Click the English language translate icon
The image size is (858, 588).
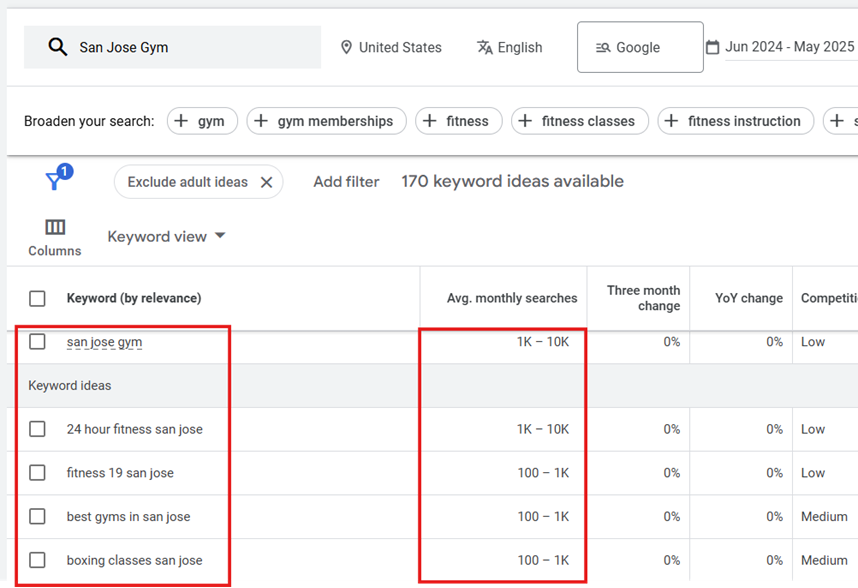point(484,48)
